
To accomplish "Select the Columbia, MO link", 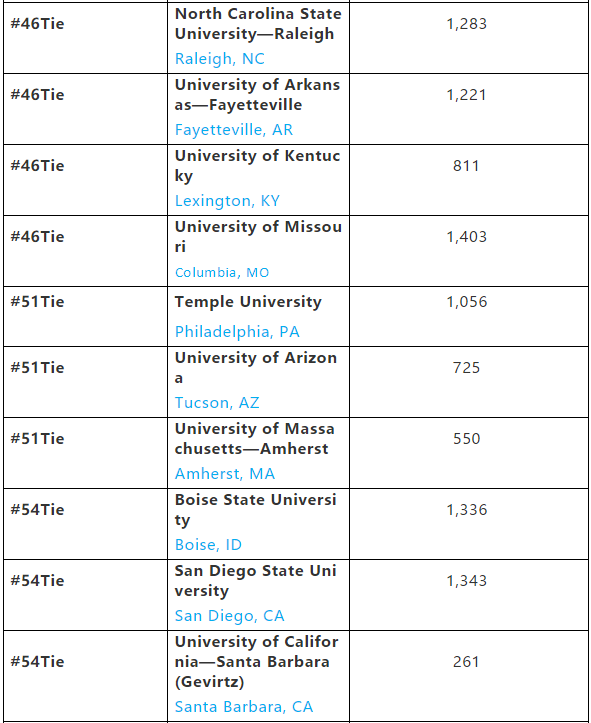I will click(222, 272).
